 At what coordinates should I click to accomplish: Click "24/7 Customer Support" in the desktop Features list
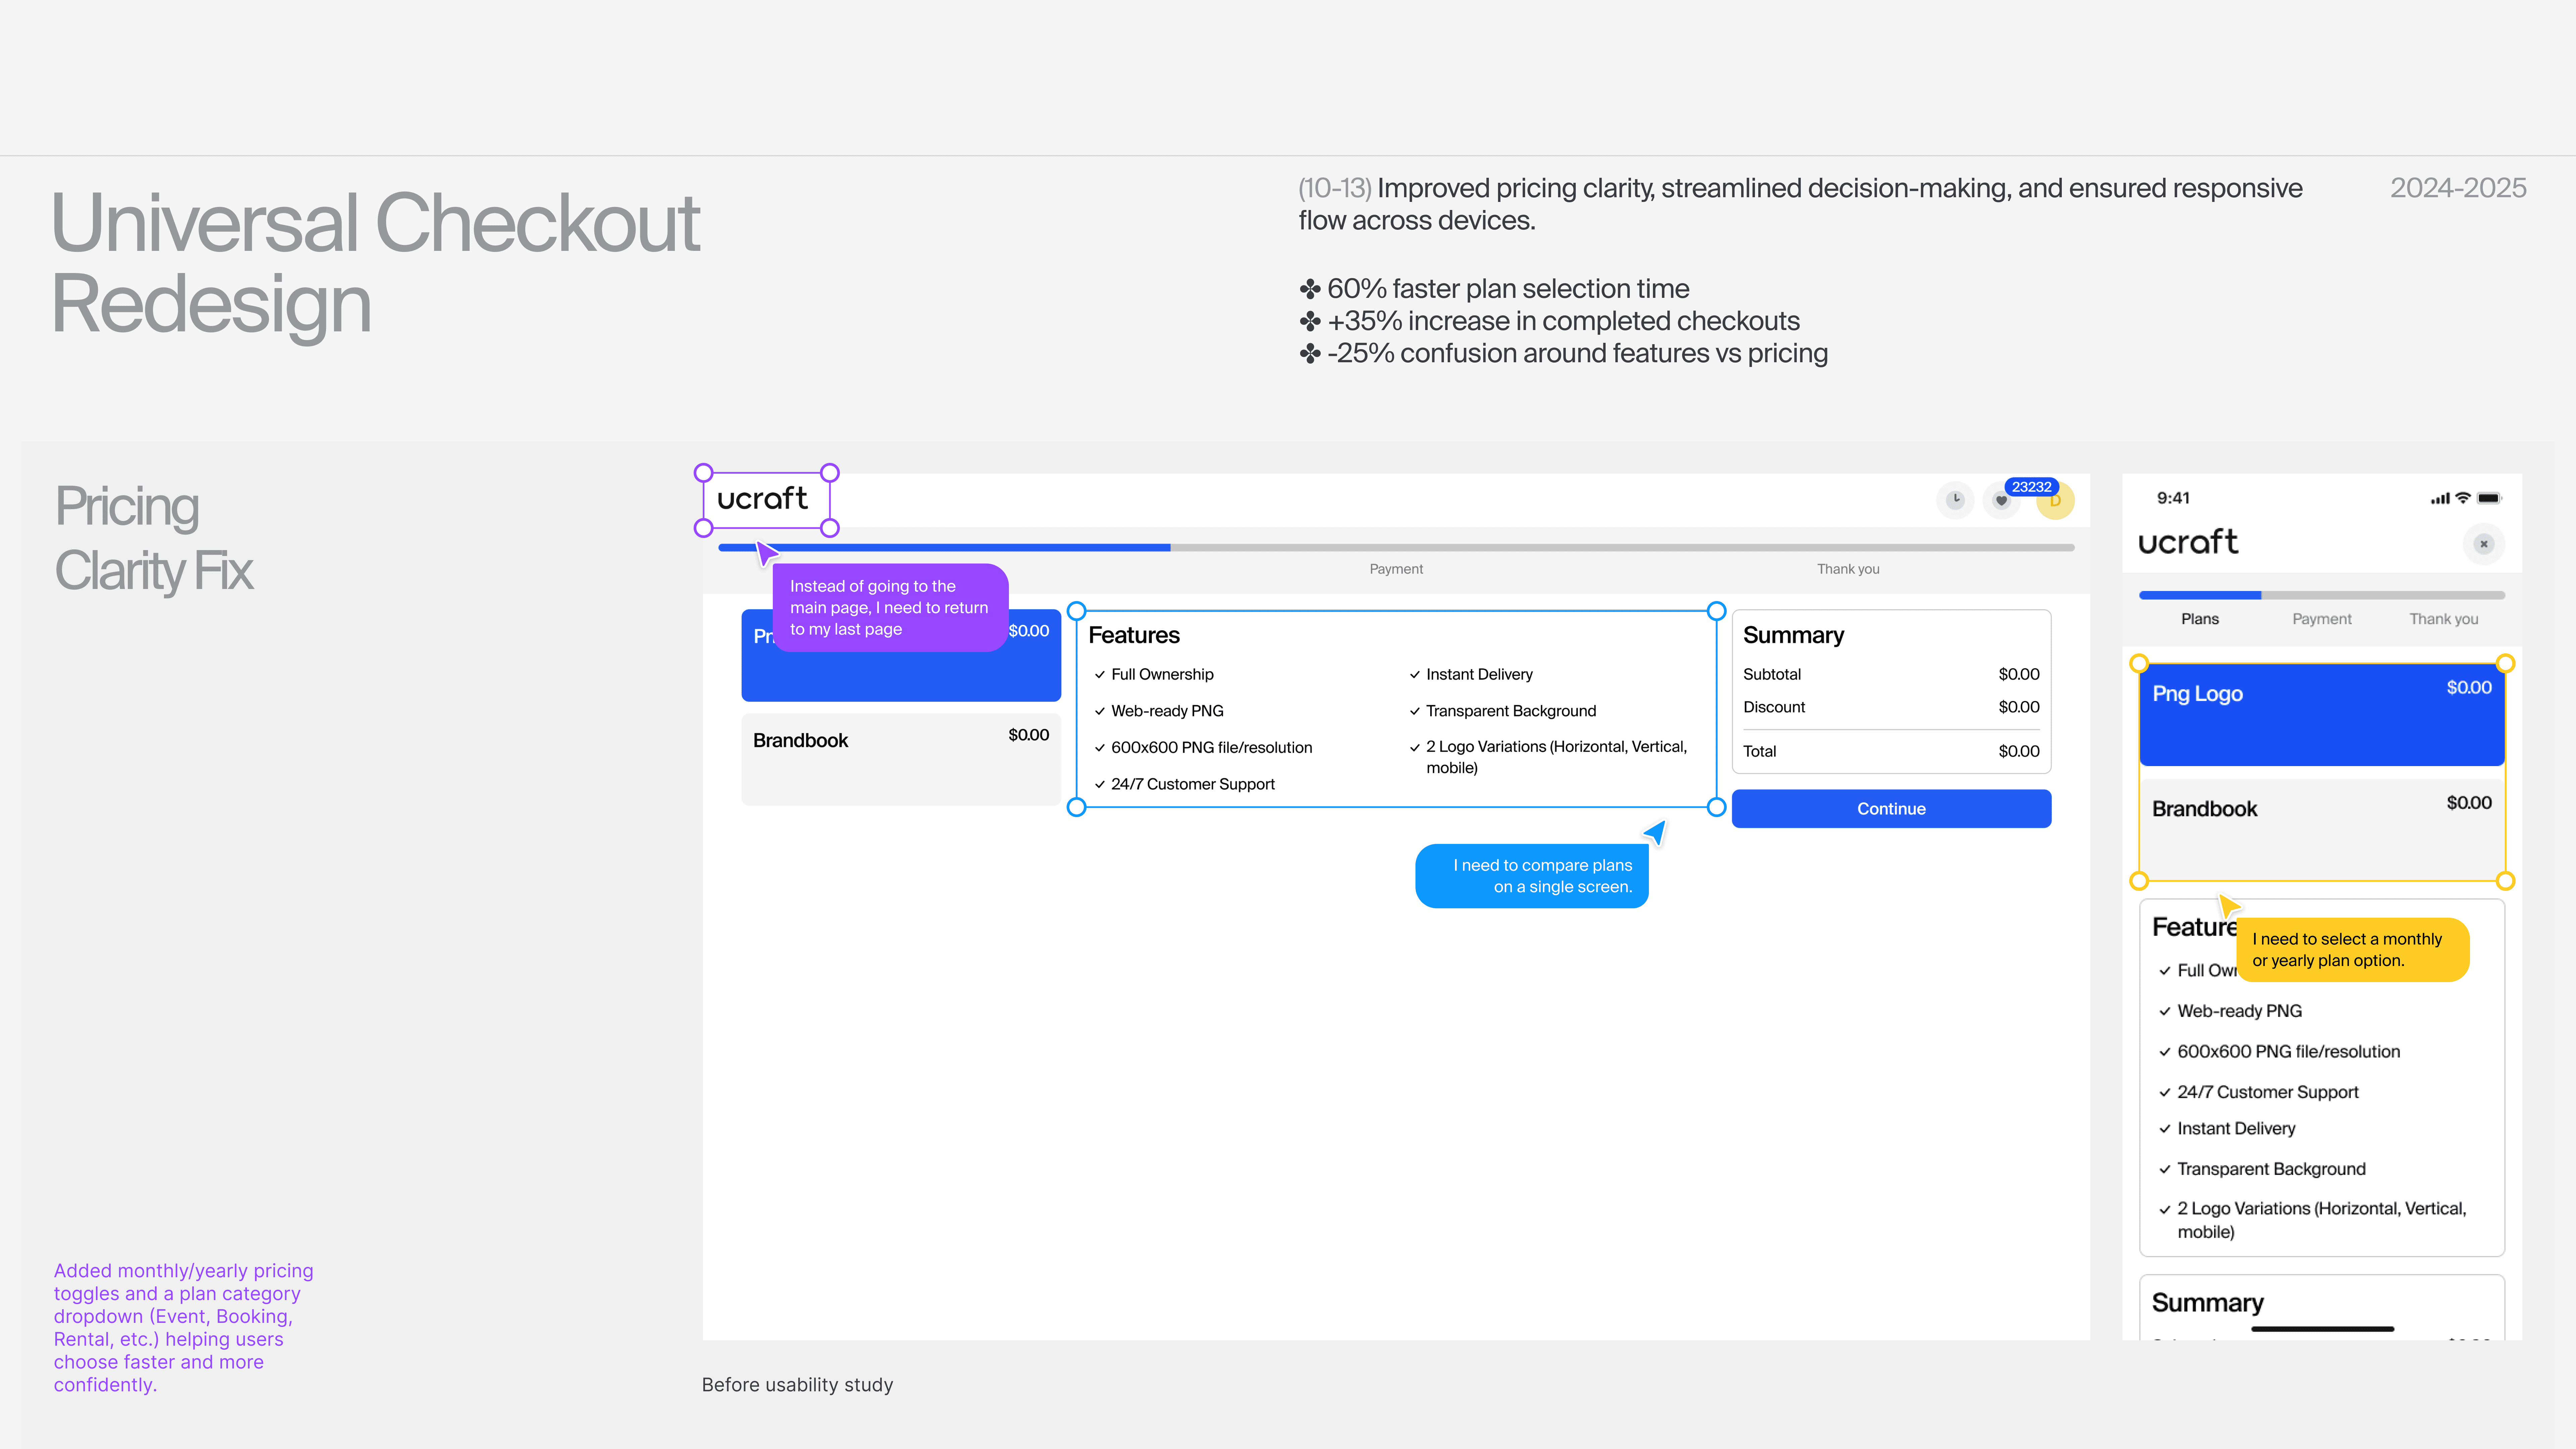(x=1193, y=784)
